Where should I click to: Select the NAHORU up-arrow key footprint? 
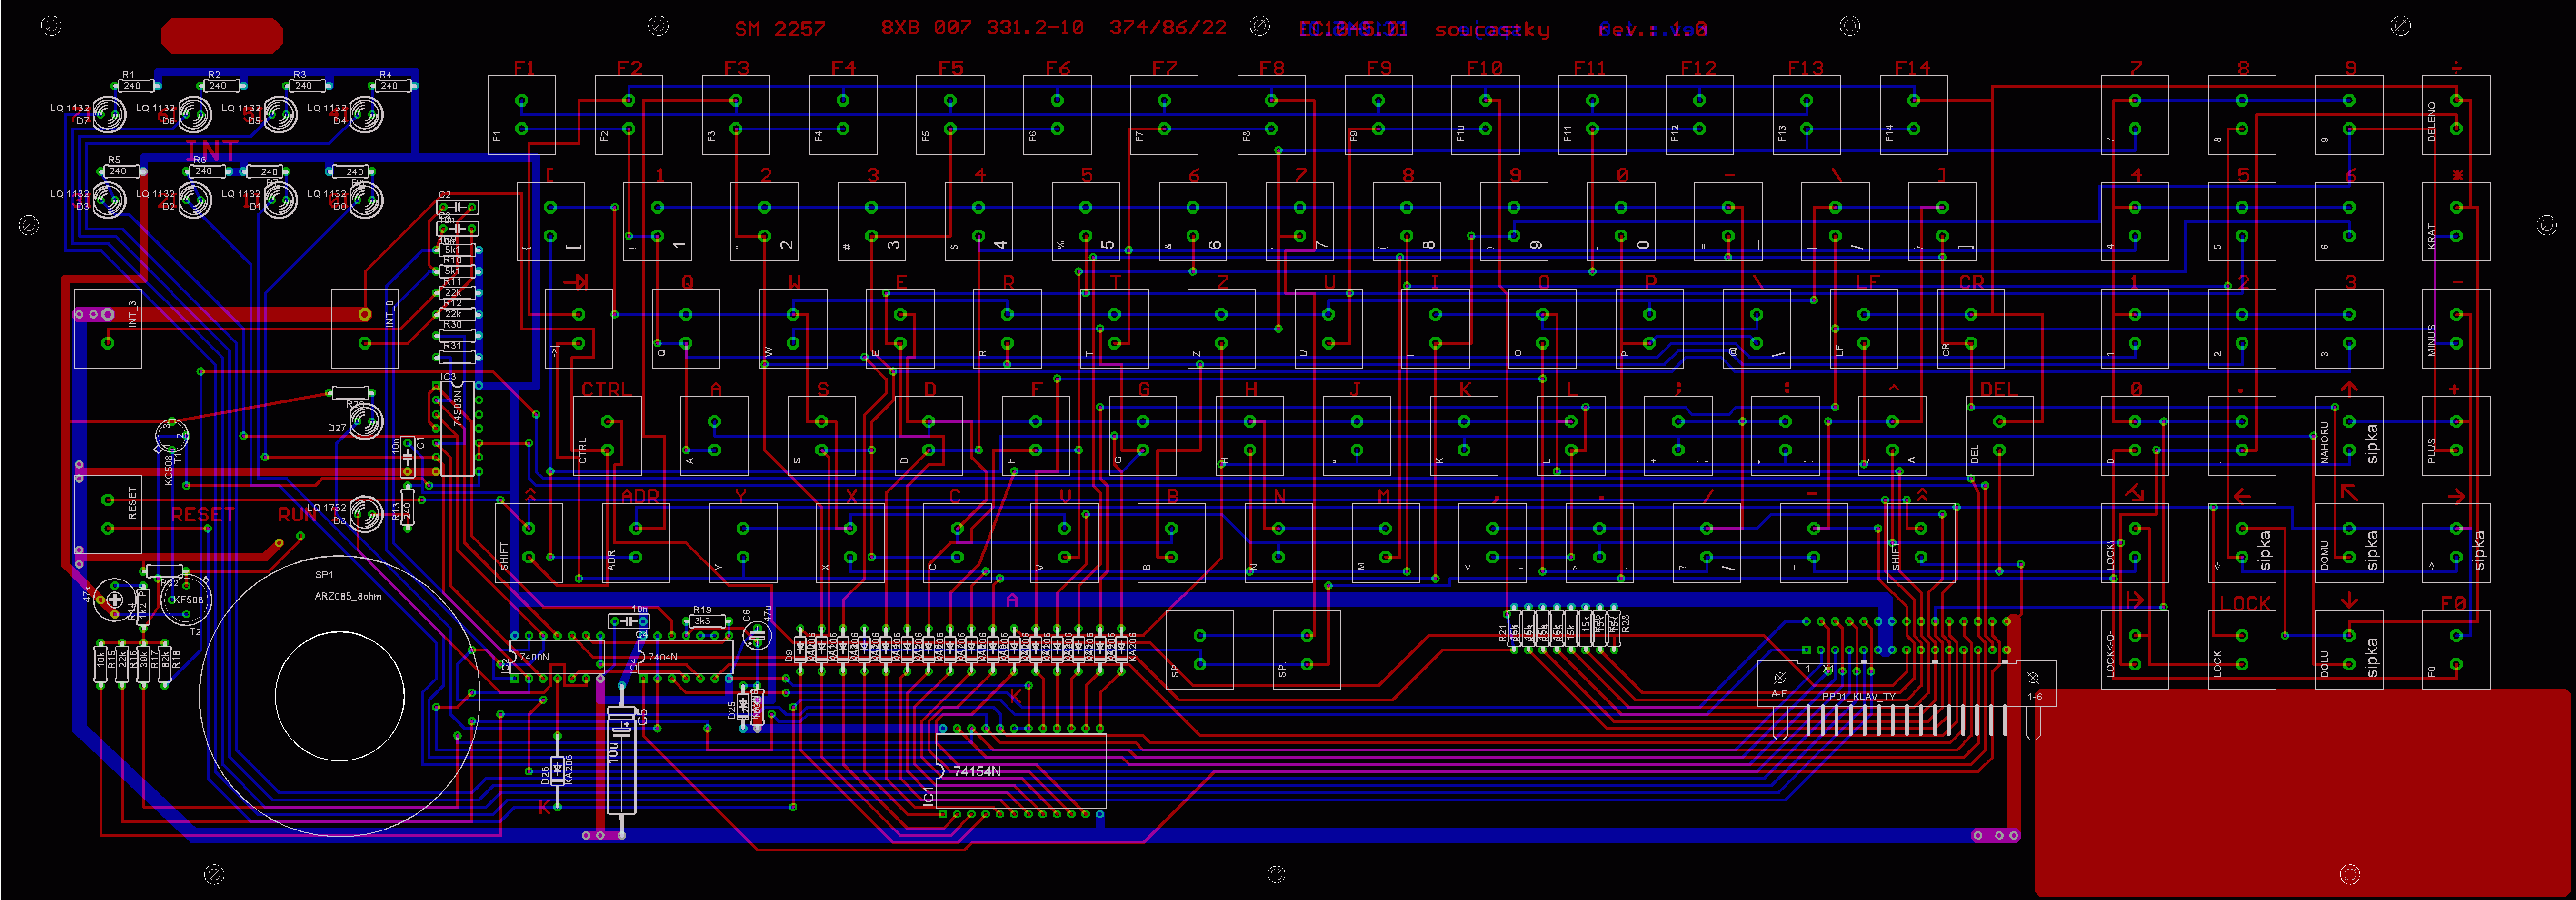2348,436
